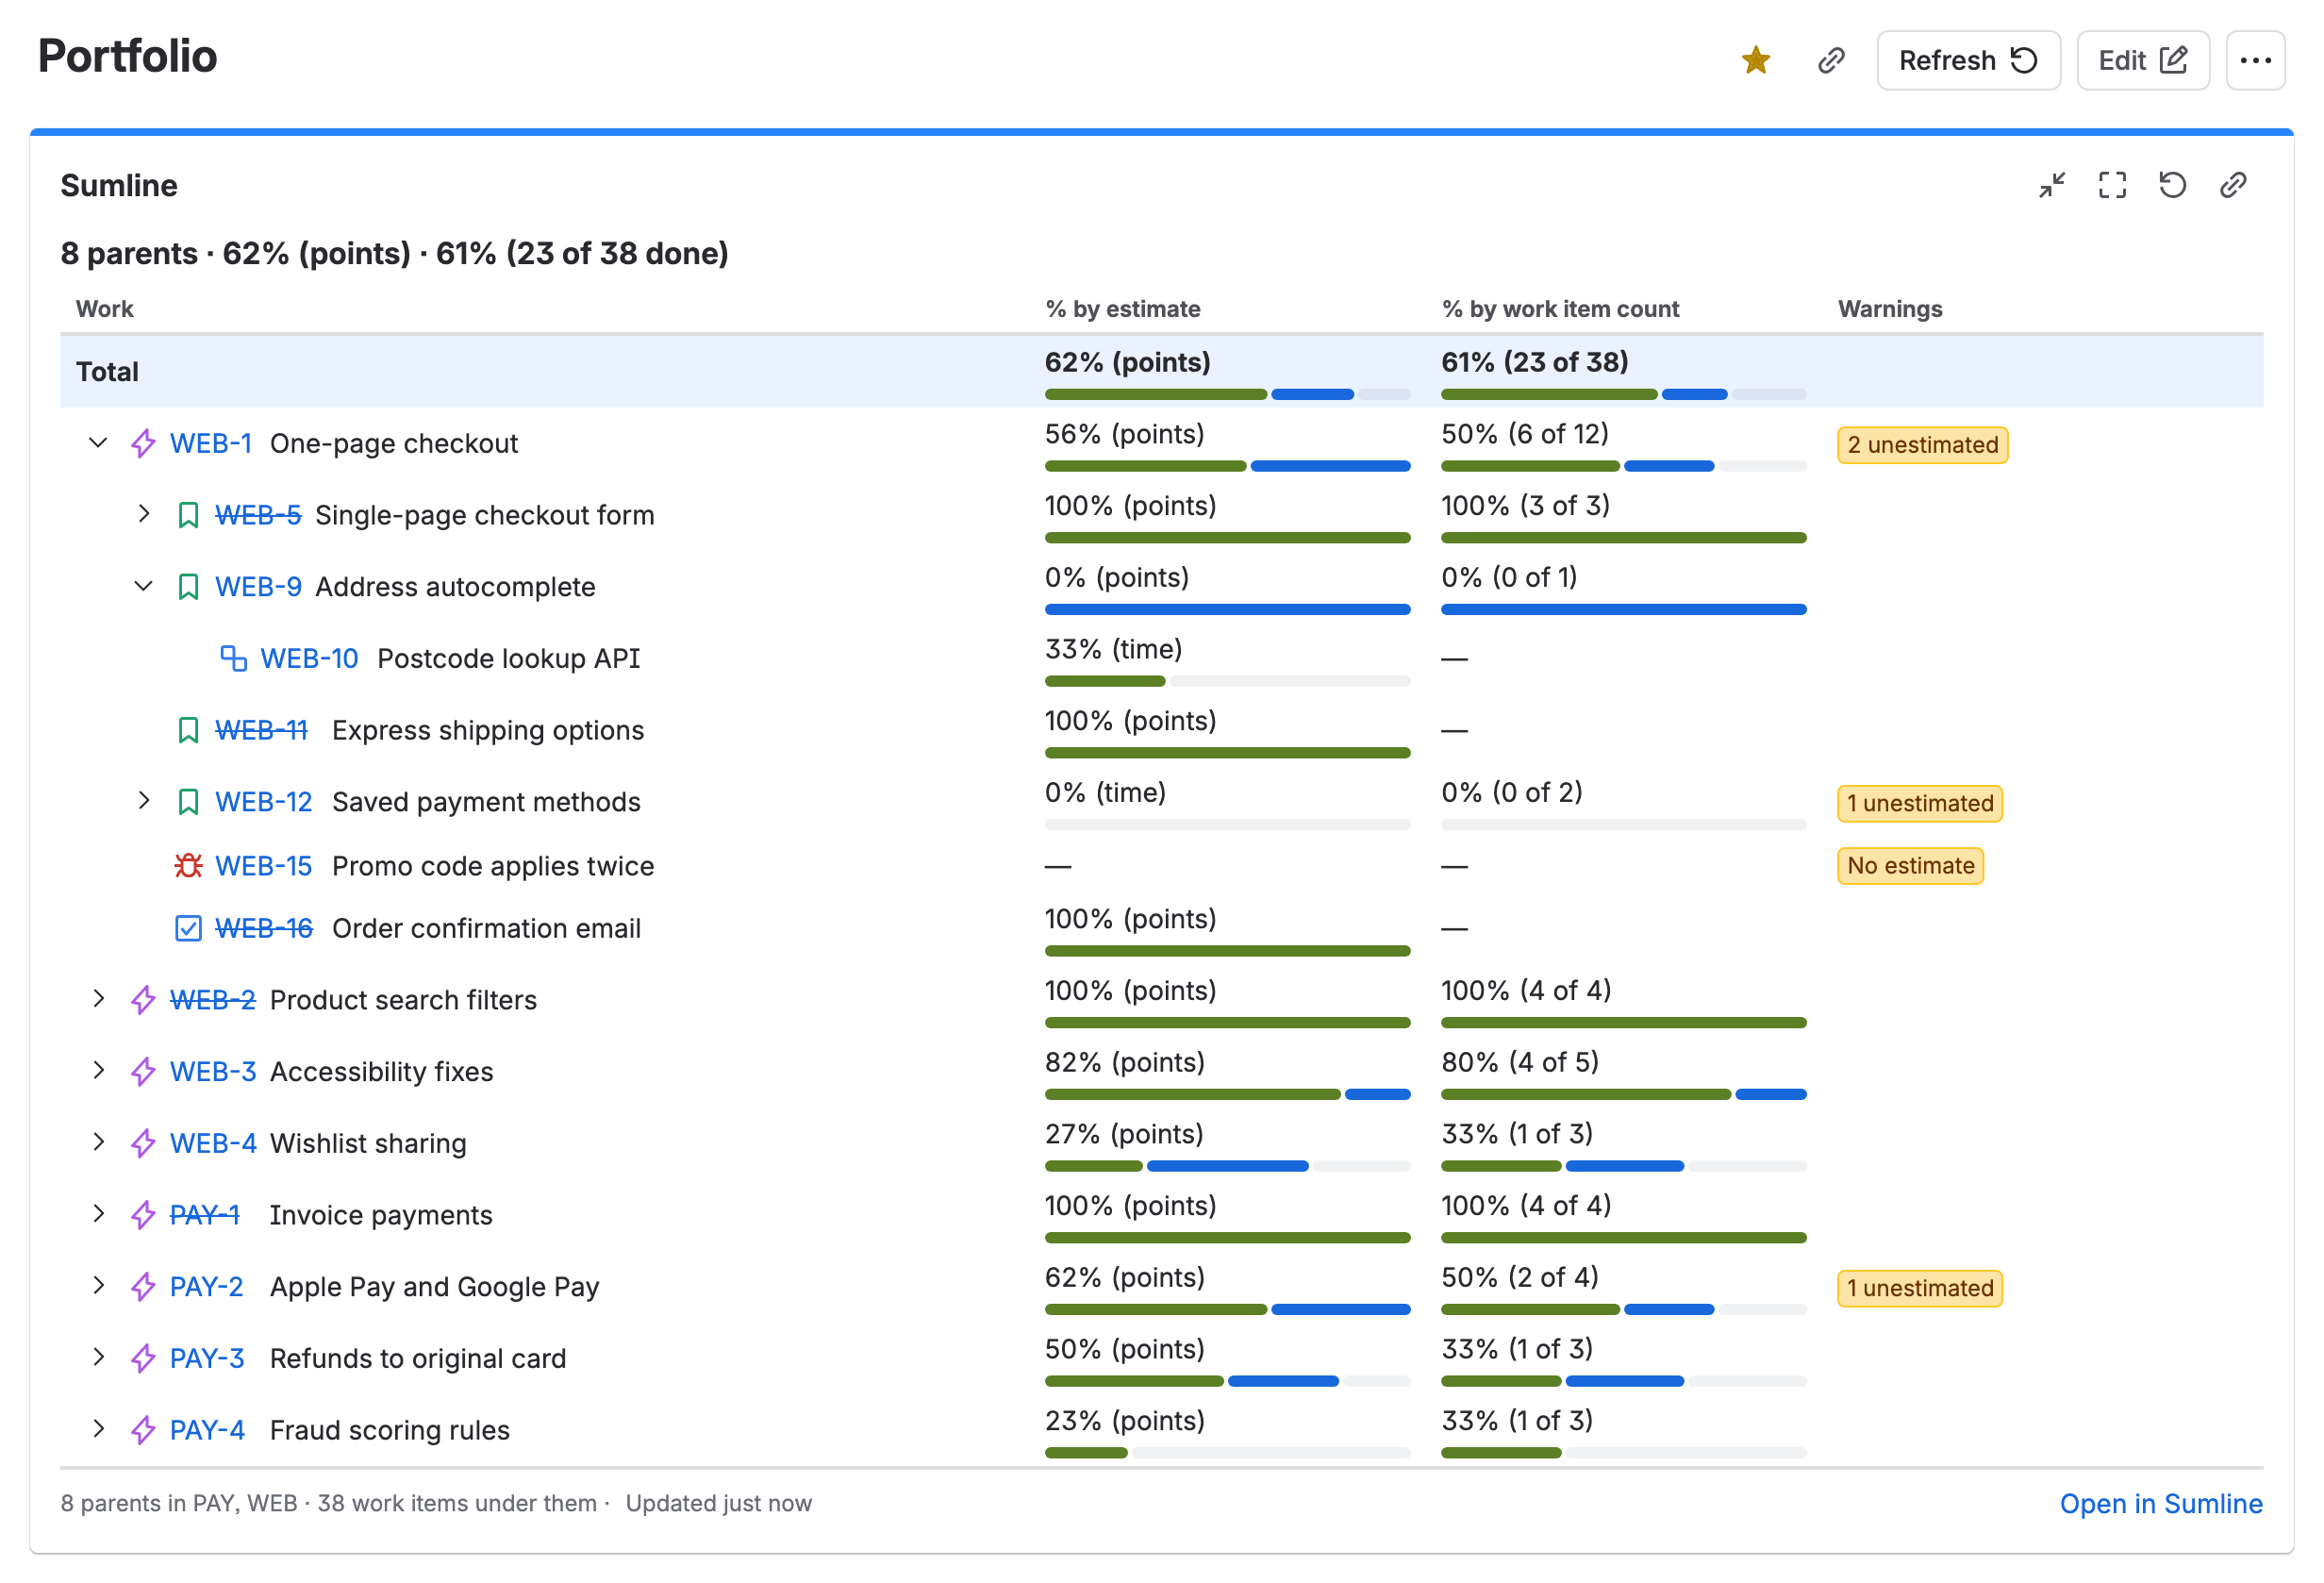Click the gold star favorite icon

[1755, 61]
